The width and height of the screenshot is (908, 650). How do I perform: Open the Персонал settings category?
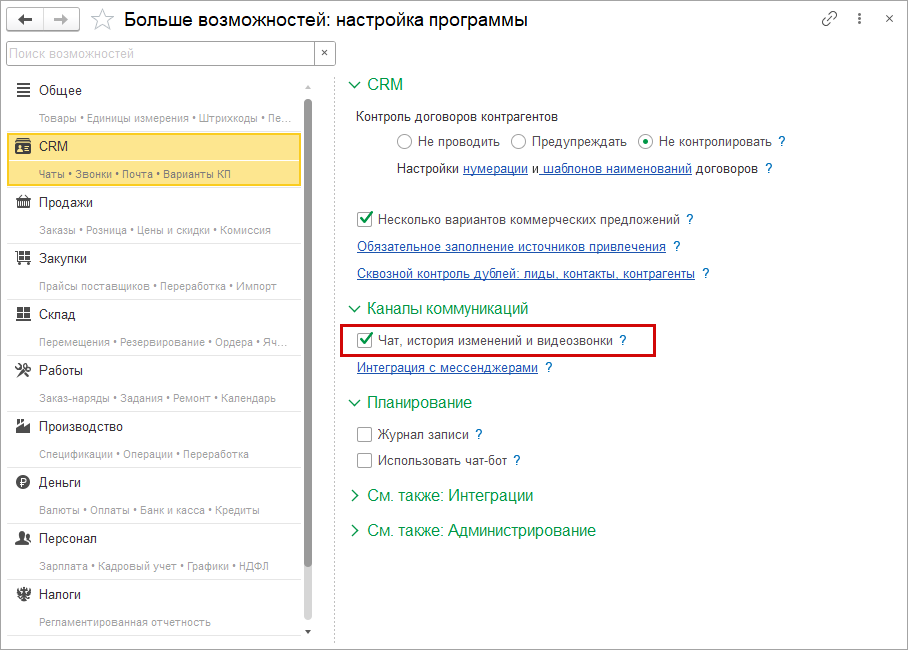pyautogui.click(x=154, y=551)
